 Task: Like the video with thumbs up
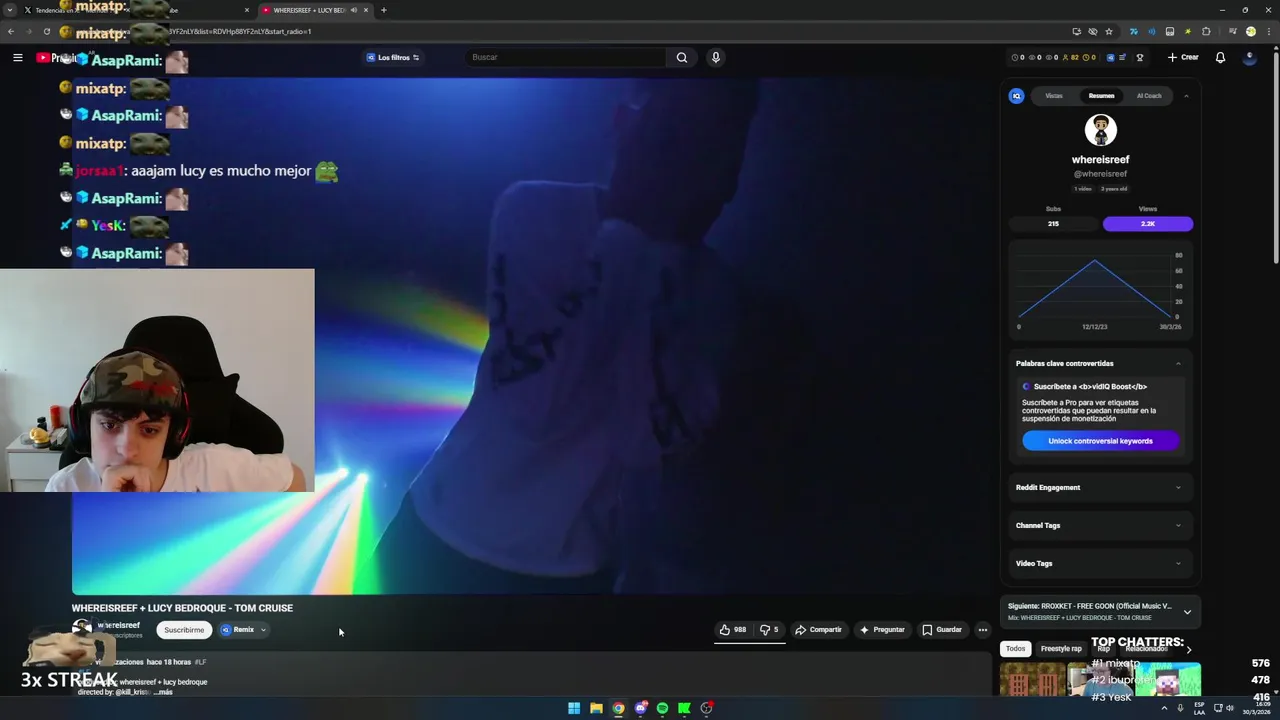(732, 630)
